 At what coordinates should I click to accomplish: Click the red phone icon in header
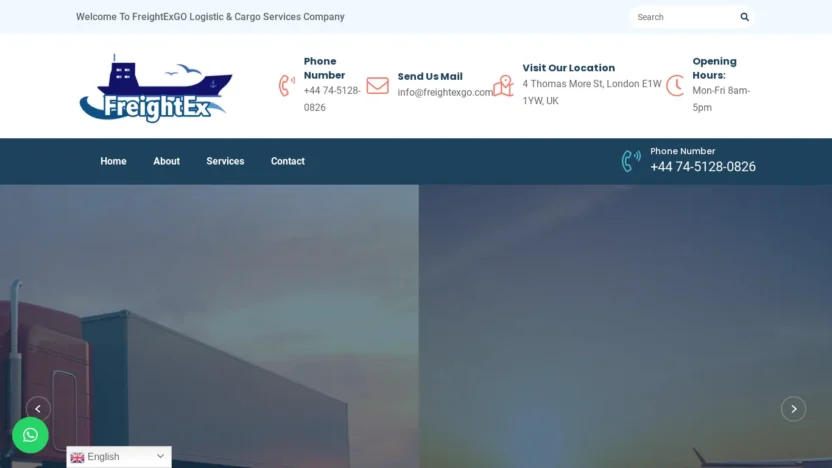(x=287, y=85)
